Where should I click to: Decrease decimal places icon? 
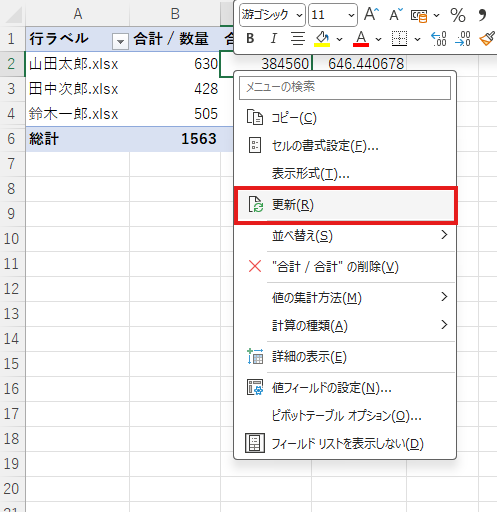tap(463, 39)
